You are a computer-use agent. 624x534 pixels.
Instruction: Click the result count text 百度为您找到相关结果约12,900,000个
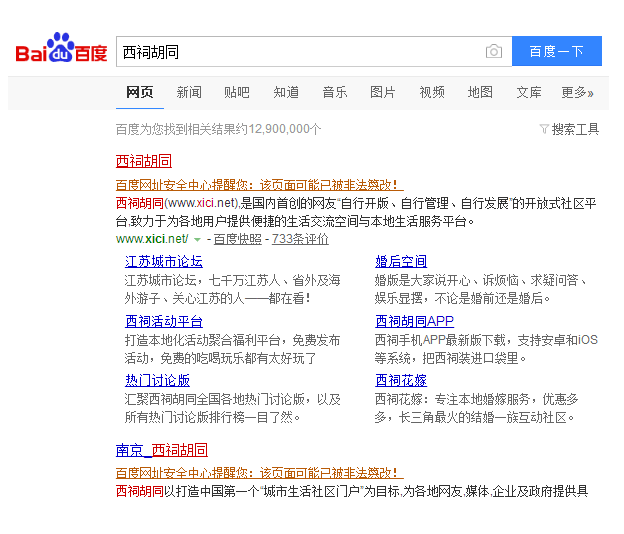click(218, 129)
